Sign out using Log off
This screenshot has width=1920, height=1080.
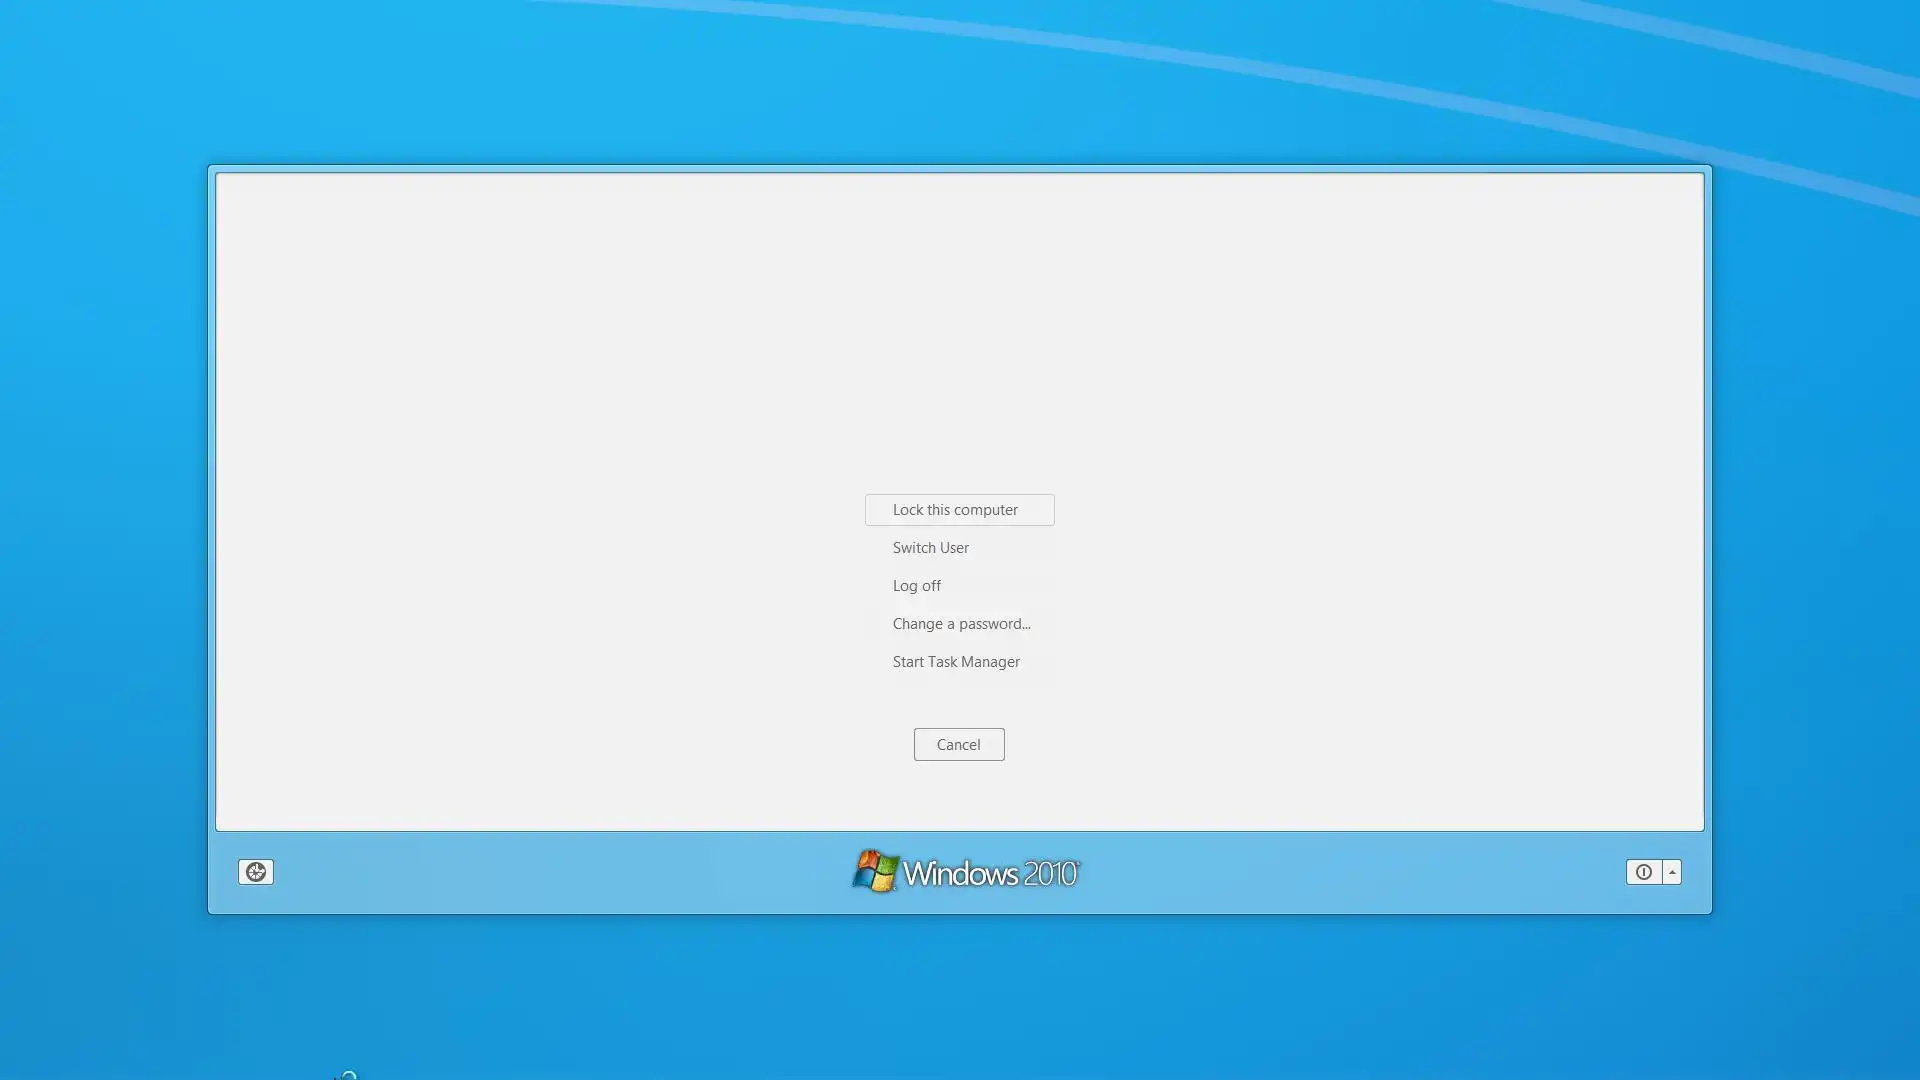tap(916, 586)
